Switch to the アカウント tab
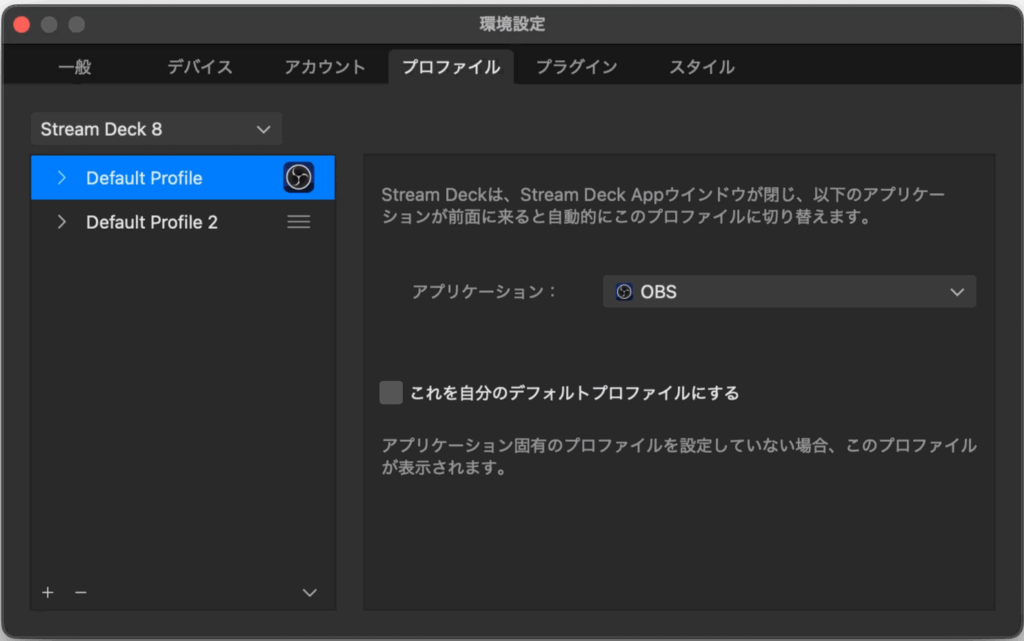This screenshot has width=1024, height=641. [325, 67]
